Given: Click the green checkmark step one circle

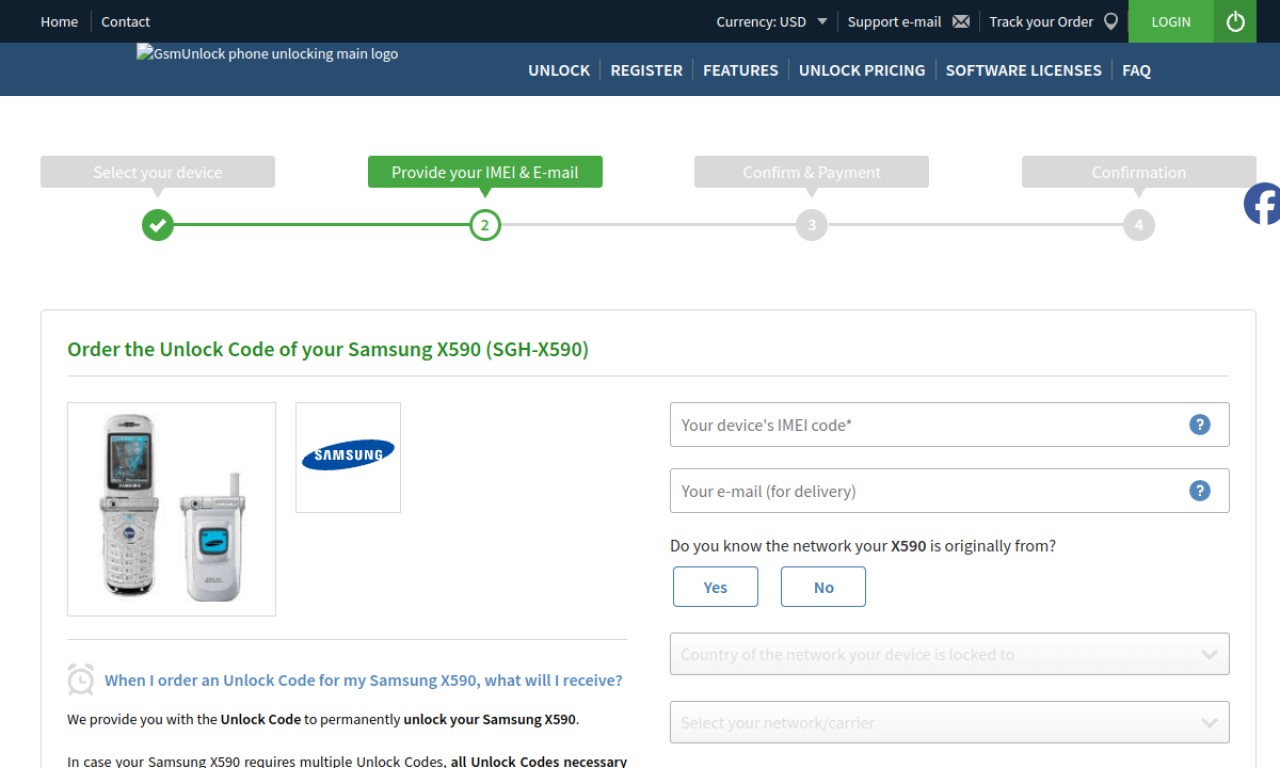Looking at the screenshot, I should pyautogui.click(x=157, y=225).
